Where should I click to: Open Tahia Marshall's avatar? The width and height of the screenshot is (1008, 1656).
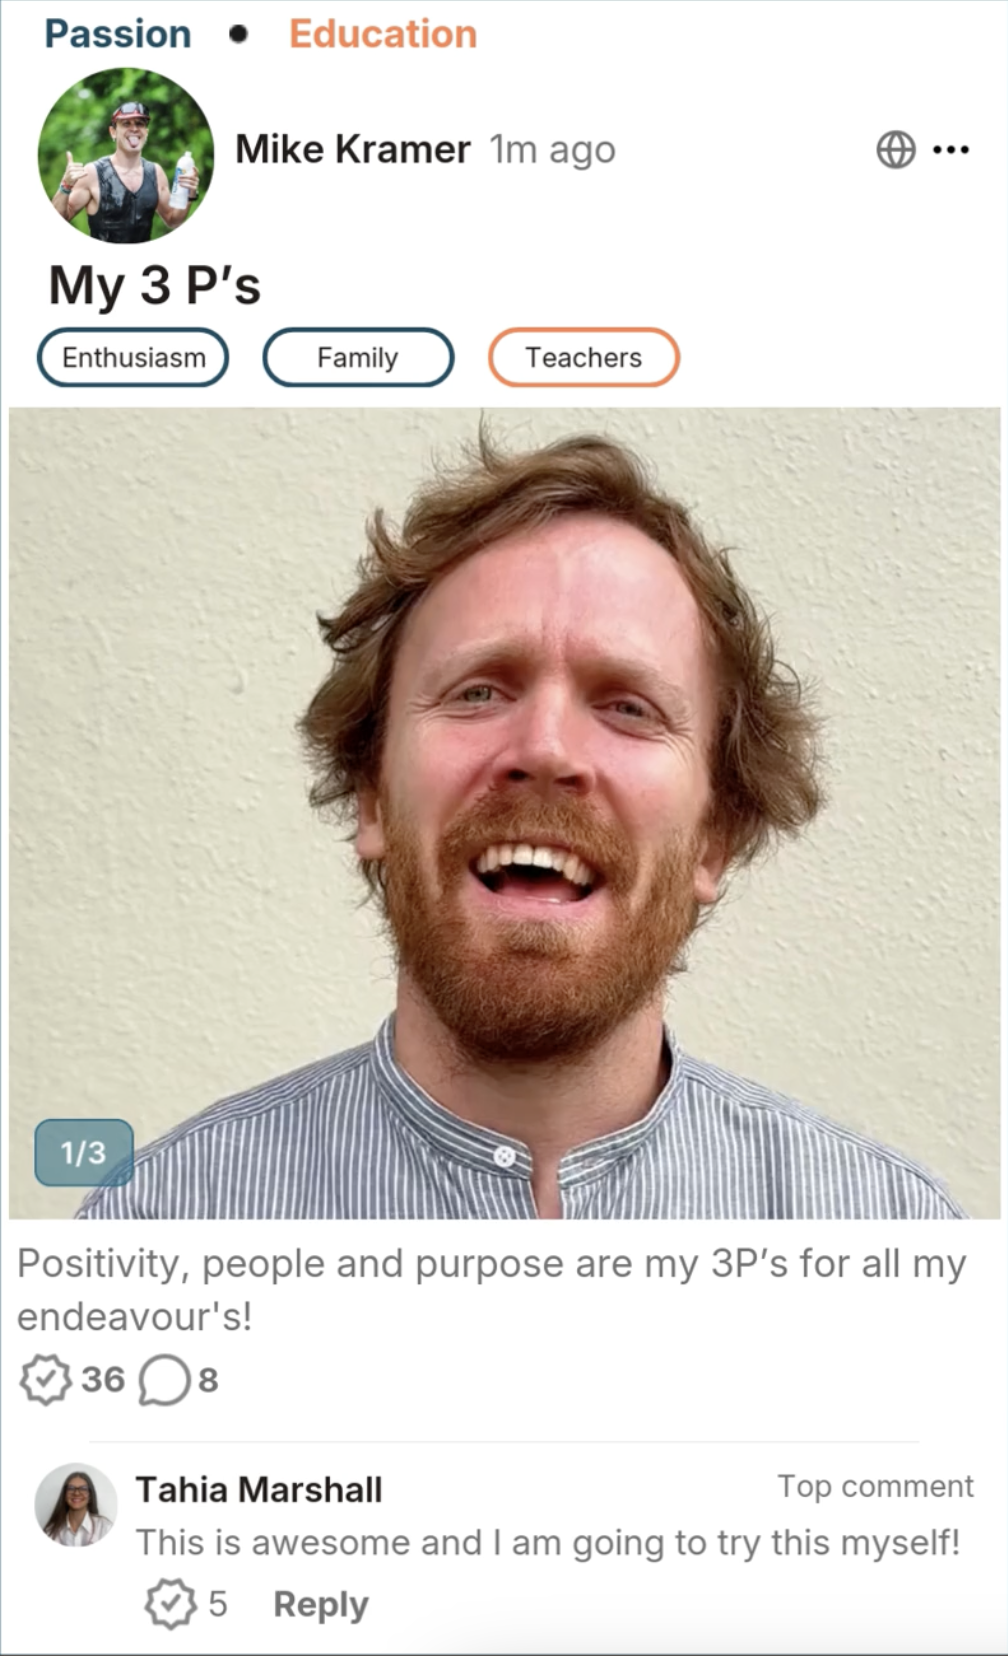(76, 1504)
